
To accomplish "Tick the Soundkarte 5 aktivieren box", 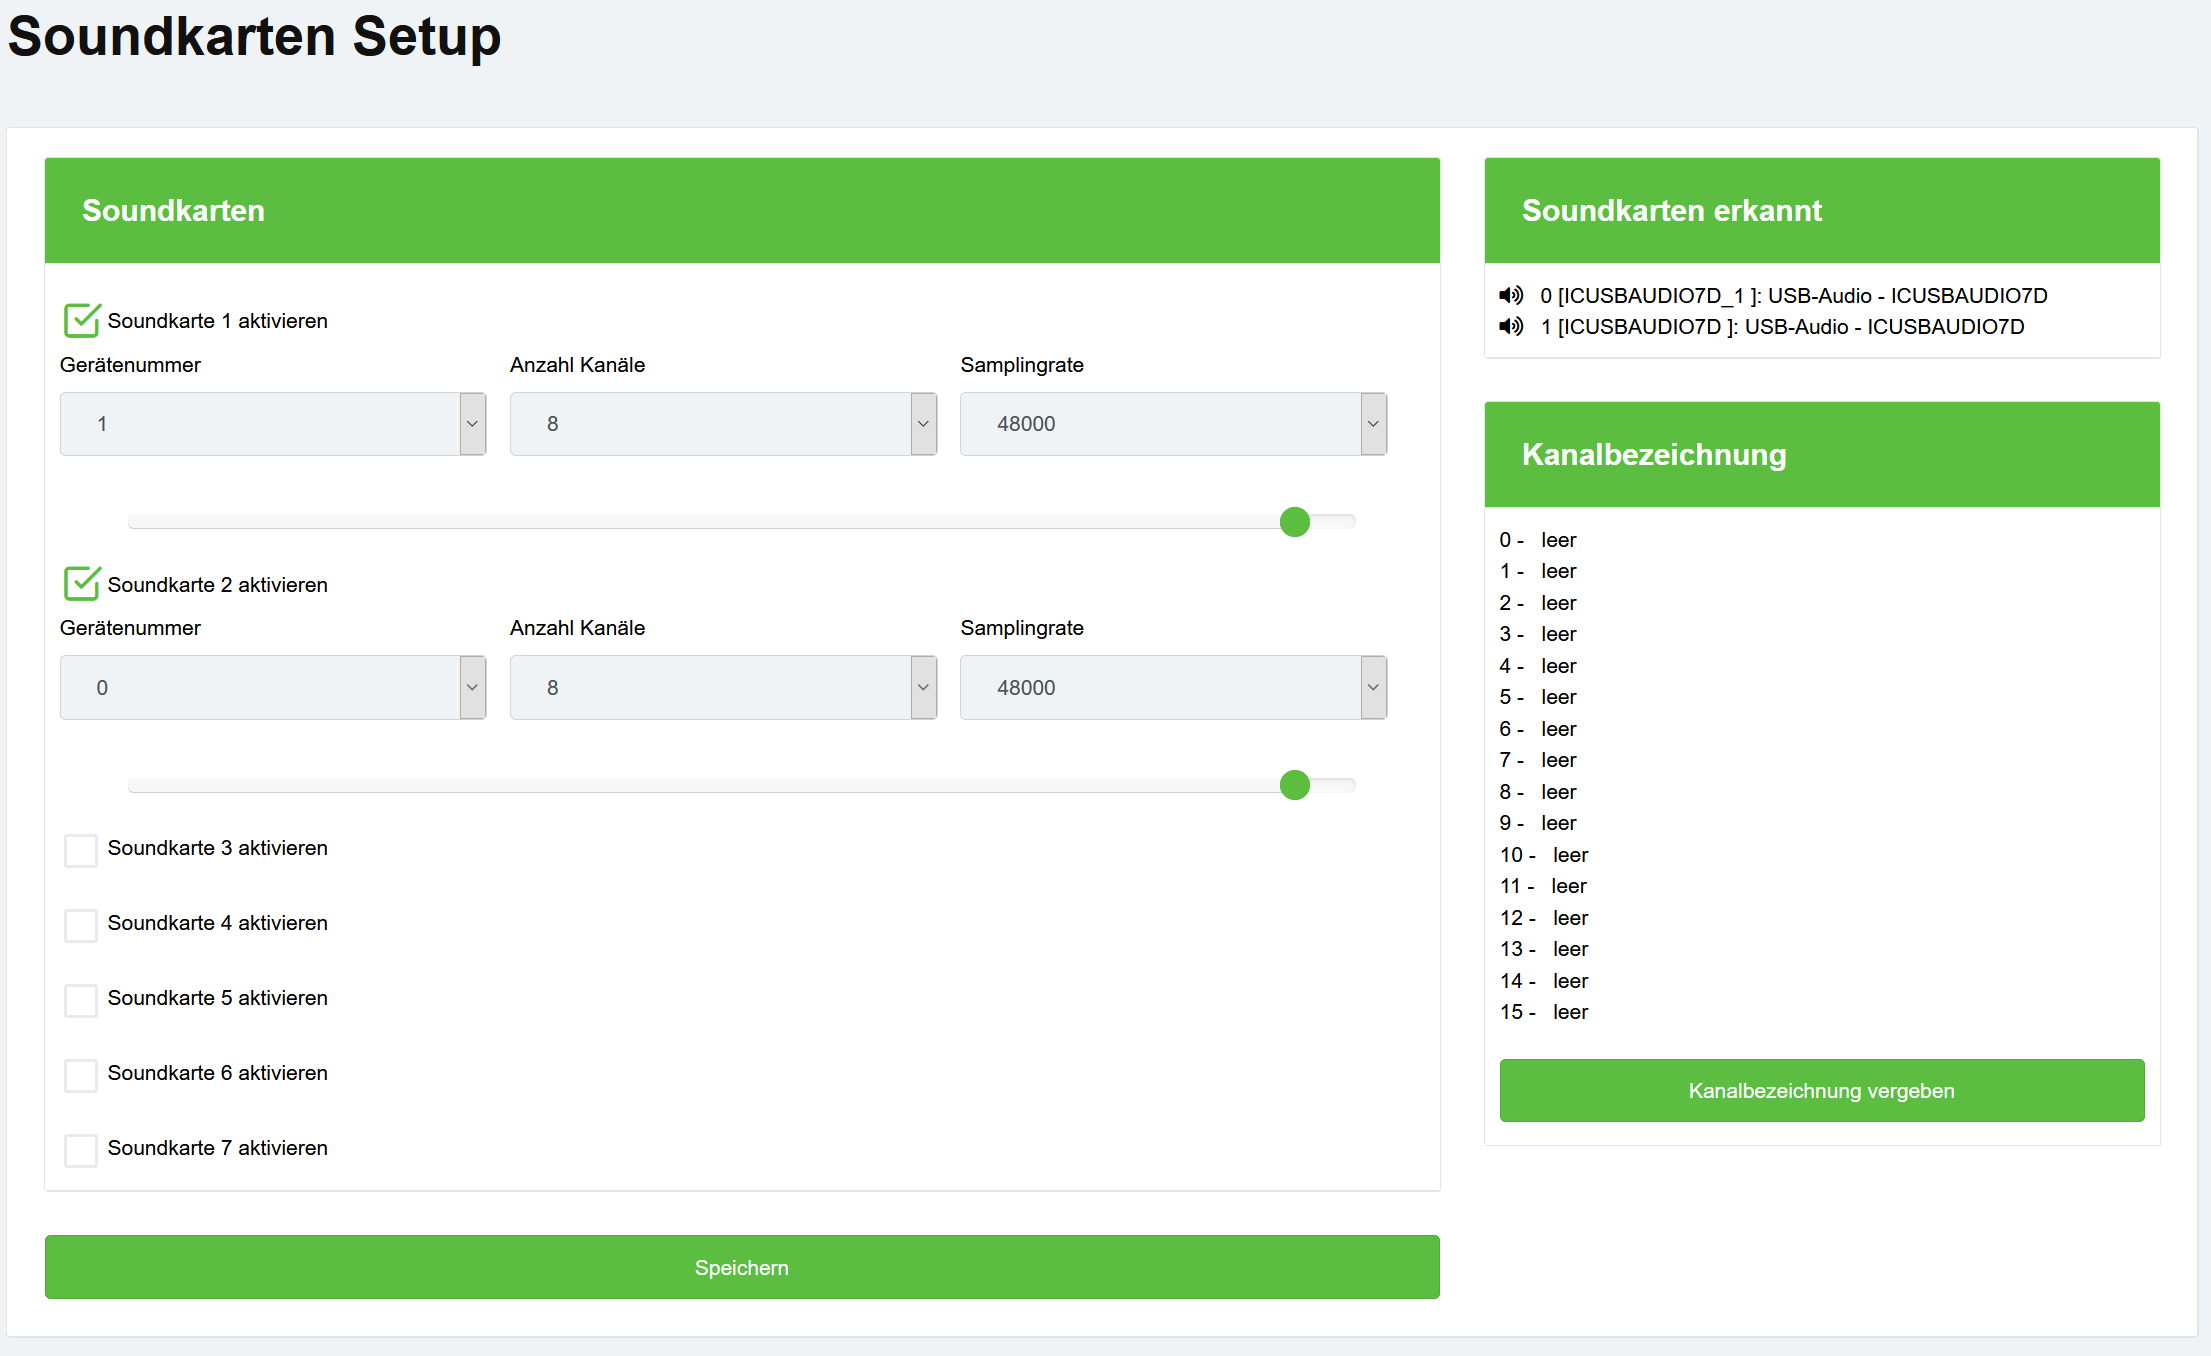I will [81, 1000].
